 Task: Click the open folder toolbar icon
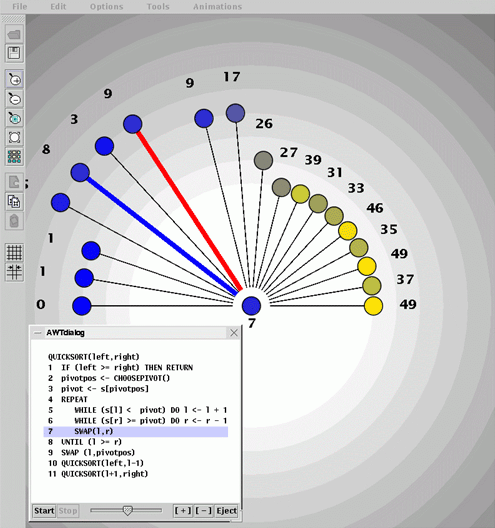[x=14, y=34]
